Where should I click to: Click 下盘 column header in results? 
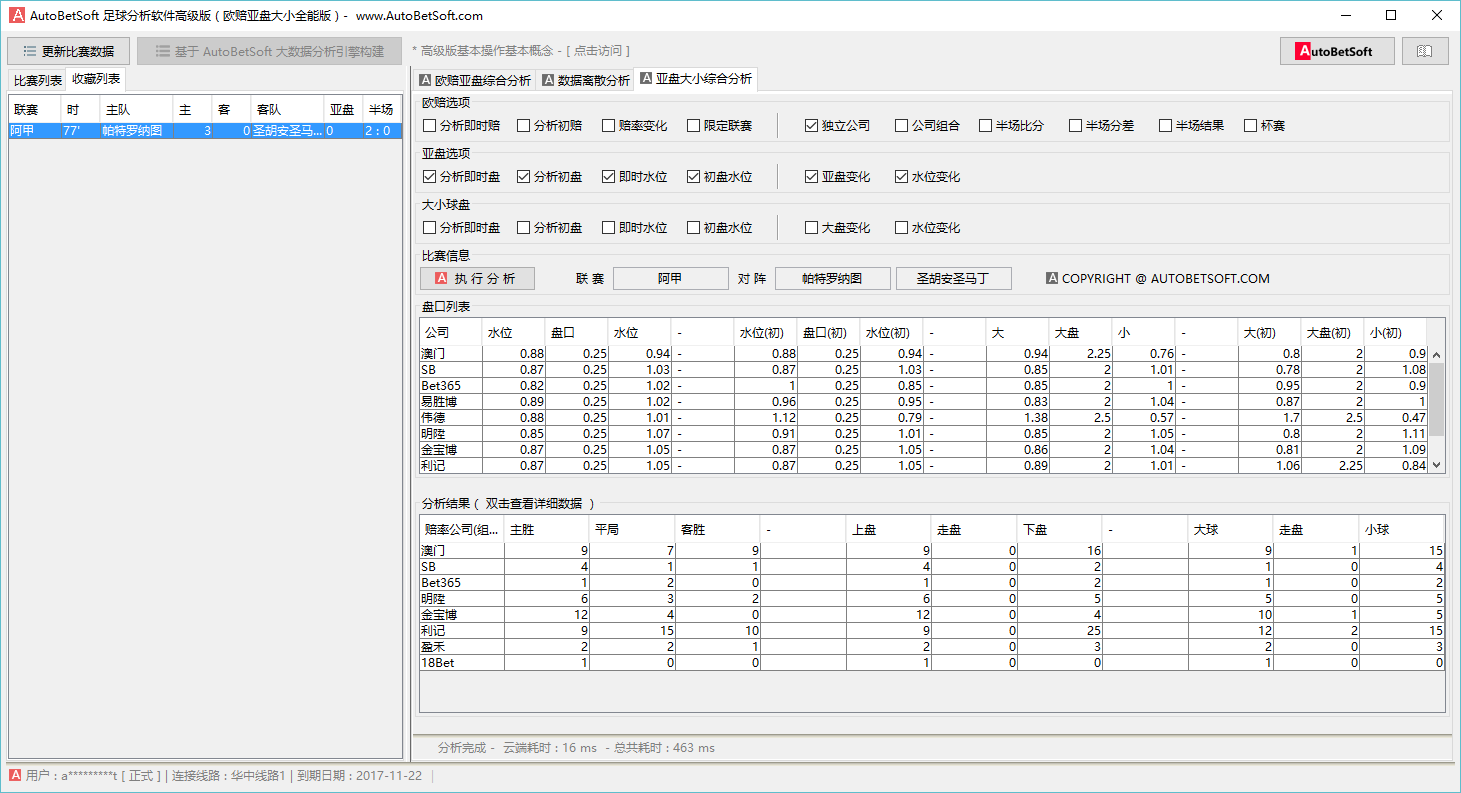1059,530
